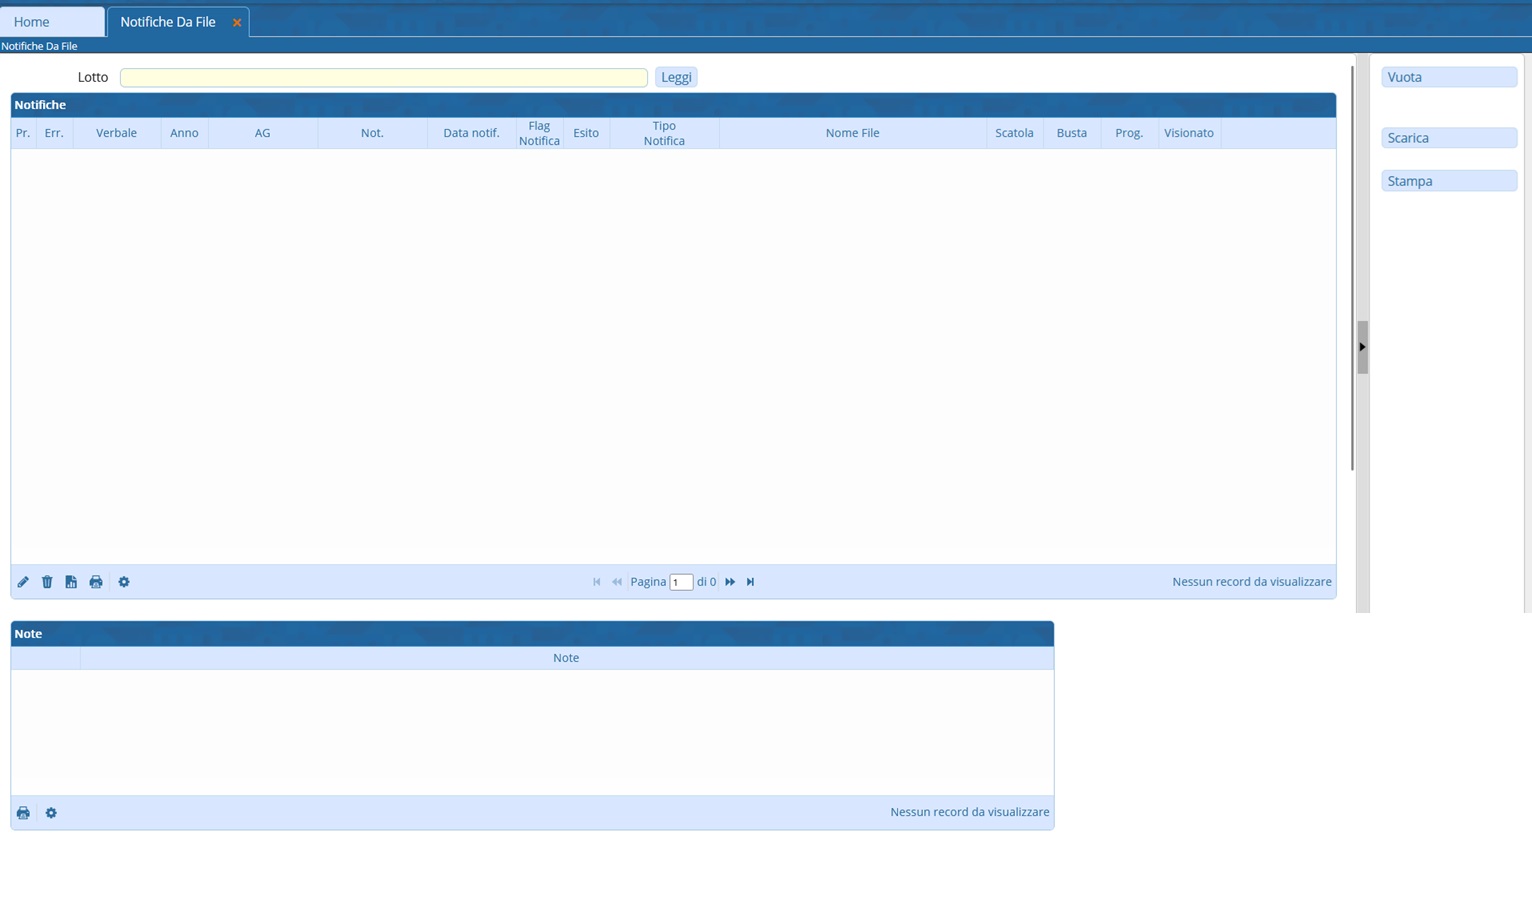Image resolution: width=1532 pixels, height=900 pixels.
Task: Click the trash delete icon in Notifiche toolbar
Action: coord(47,582)
